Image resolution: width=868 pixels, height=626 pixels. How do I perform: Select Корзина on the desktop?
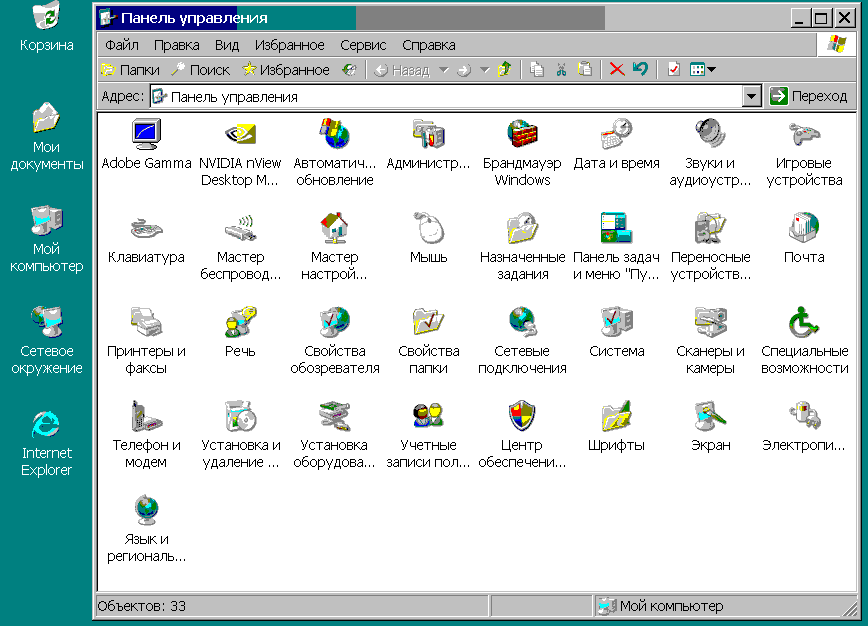46,28
